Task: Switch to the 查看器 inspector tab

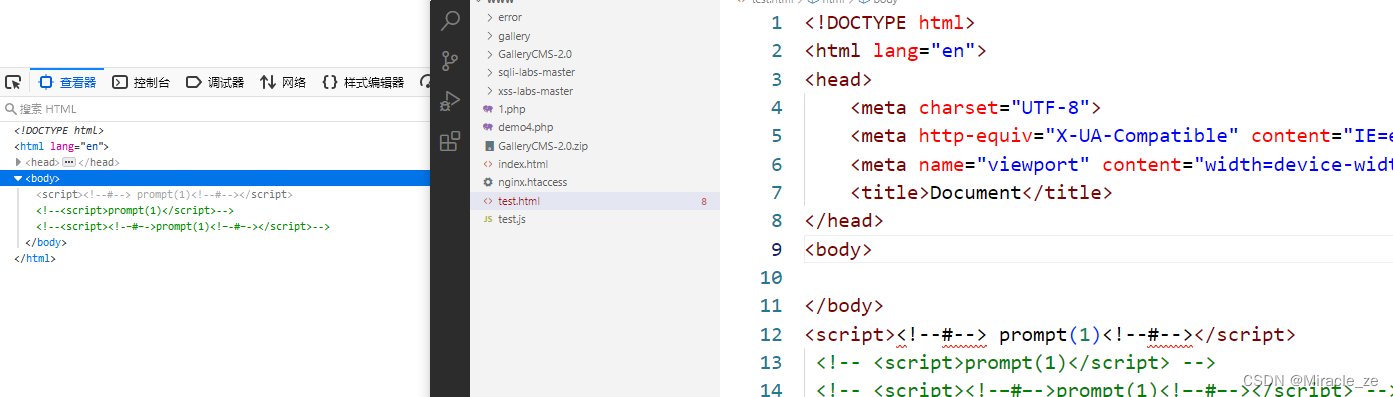Action: click(x=68, y=83)
